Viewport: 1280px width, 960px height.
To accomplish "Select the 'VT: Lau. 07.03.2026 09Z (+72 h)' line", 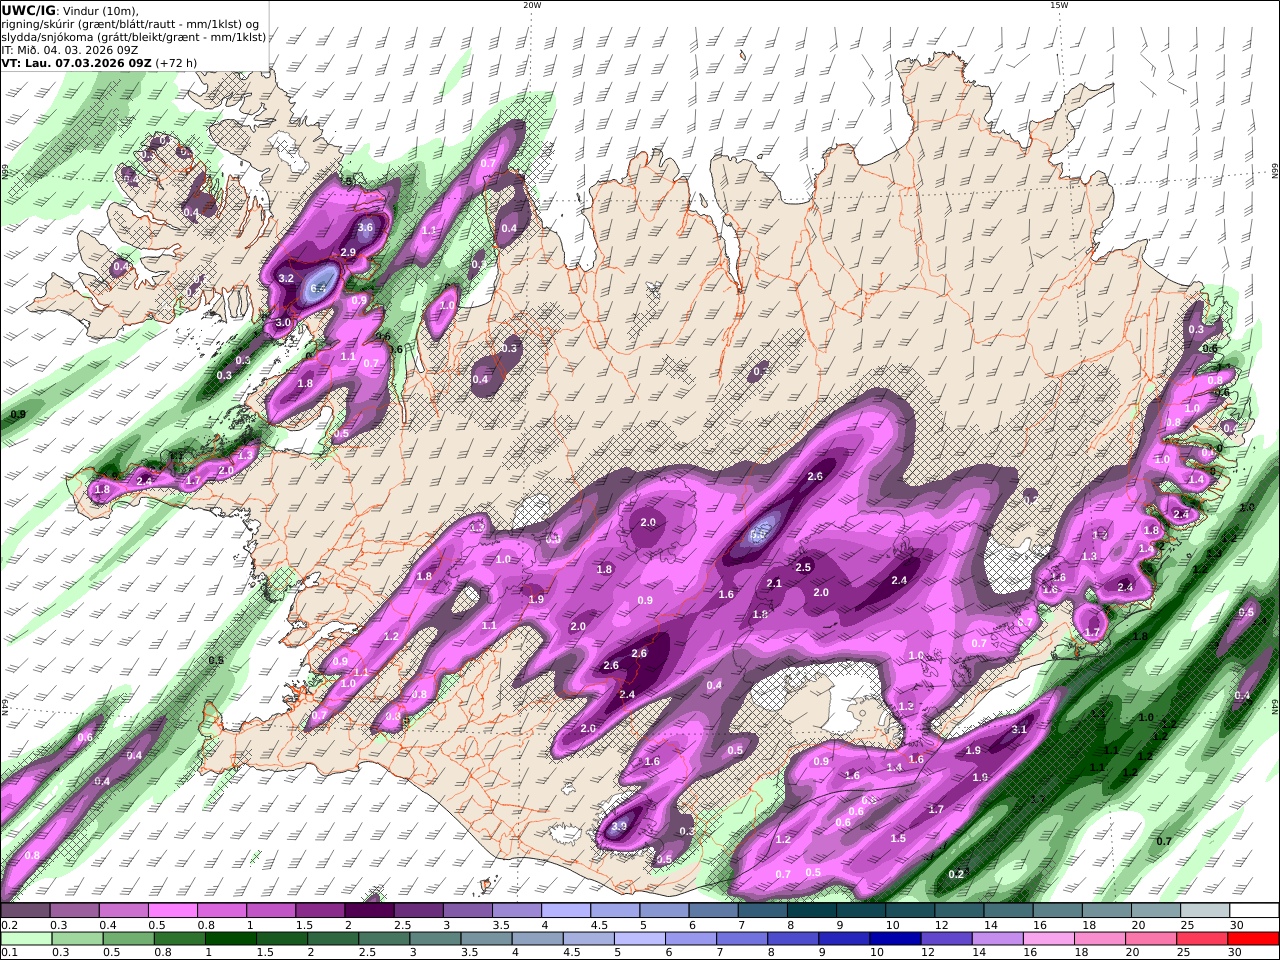I will [99, 62].
